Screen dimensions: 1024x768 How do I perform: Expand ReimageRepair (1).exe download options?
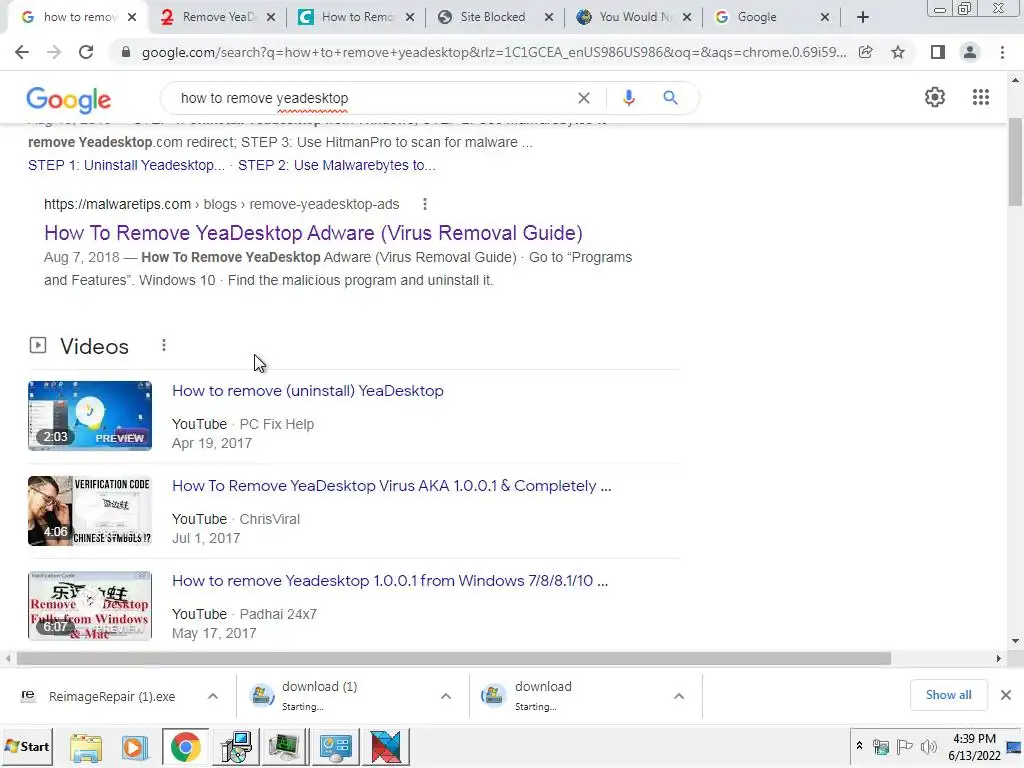coord(213,696)
